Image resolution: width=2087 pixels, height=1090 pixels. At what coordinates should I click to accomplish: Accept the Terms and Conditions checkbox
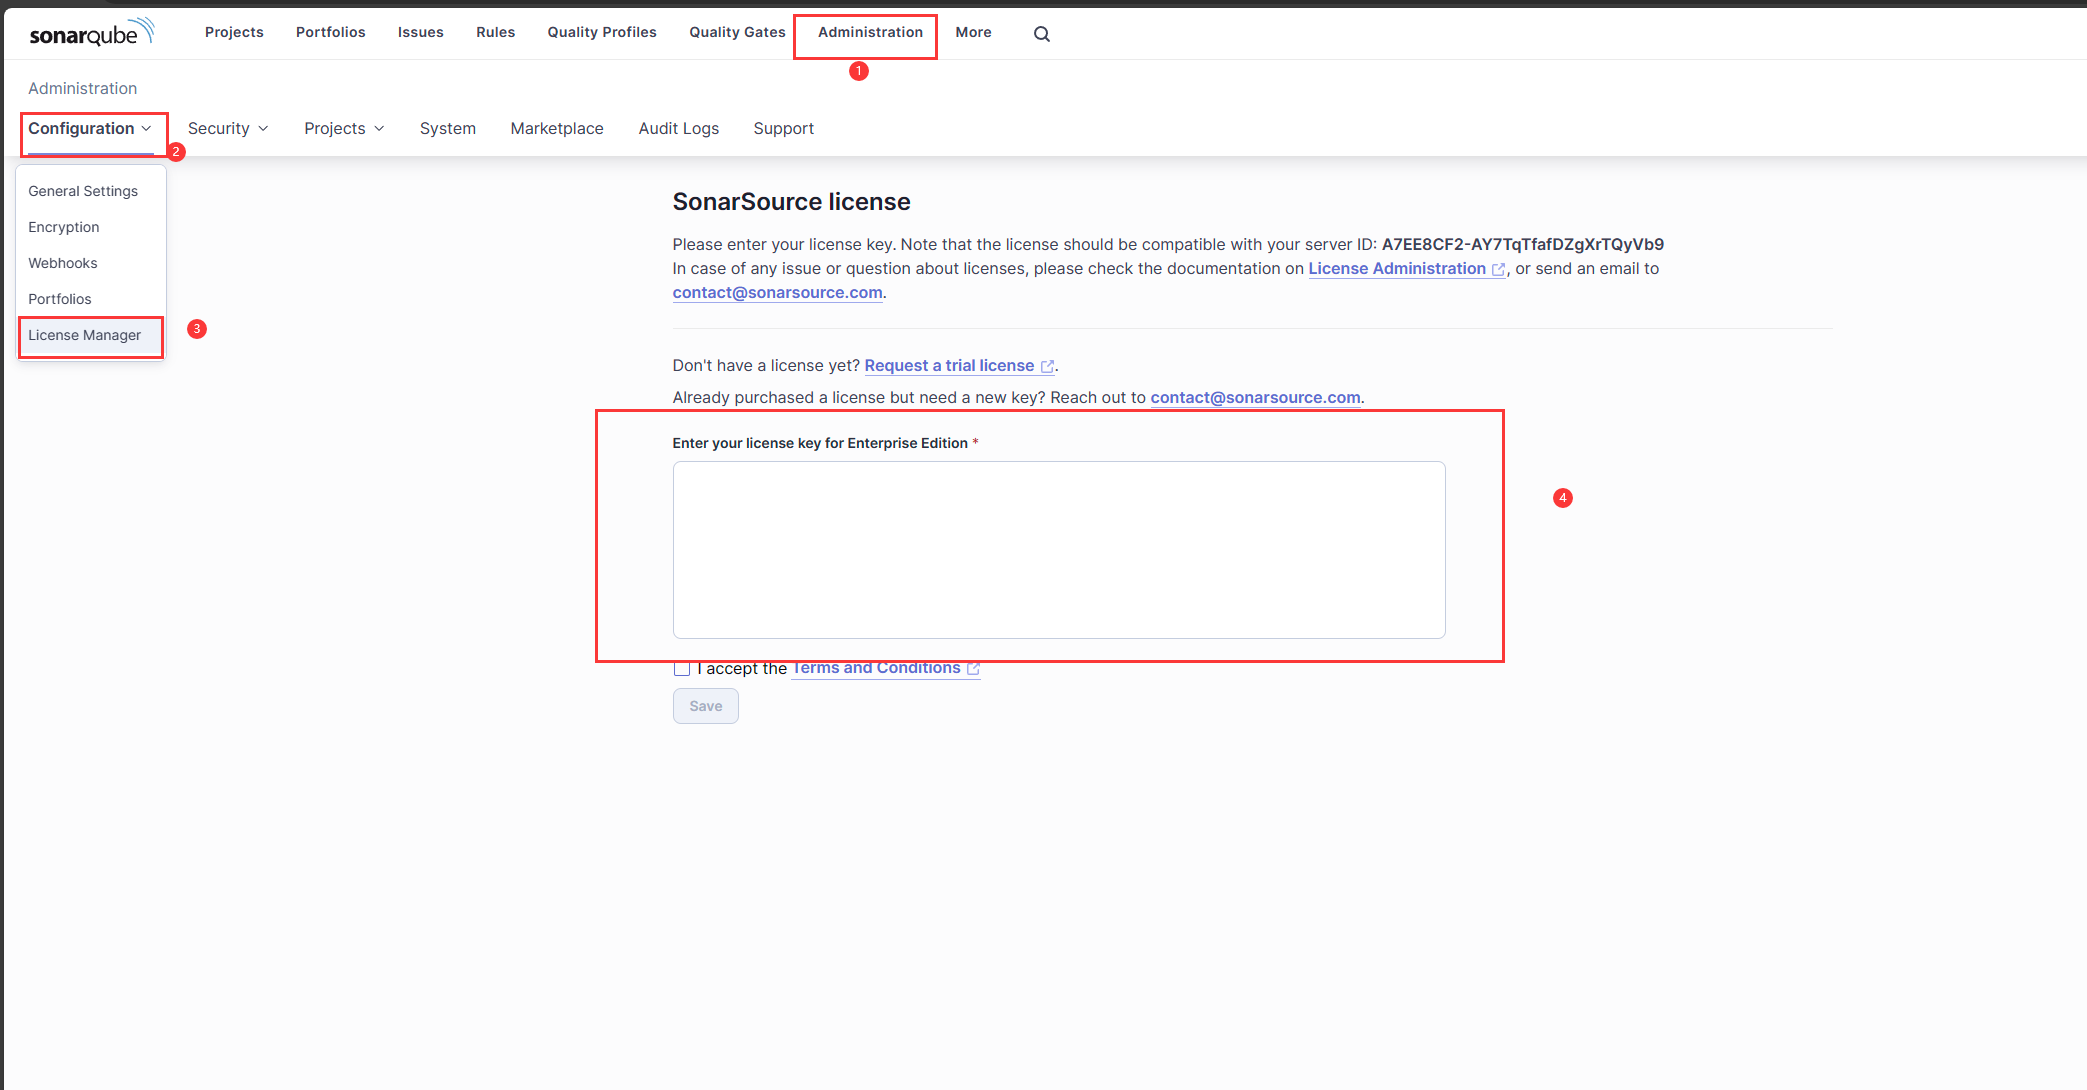click(x=682, y=669)
